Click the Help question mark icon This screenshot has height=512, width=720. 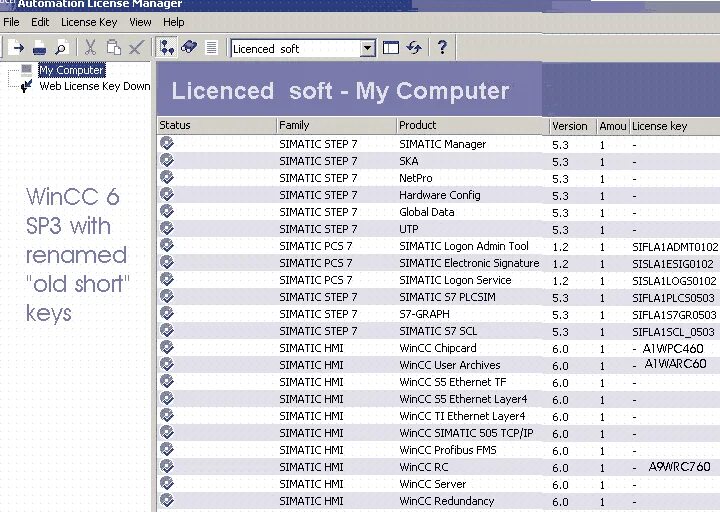click(x=442, y=47)
